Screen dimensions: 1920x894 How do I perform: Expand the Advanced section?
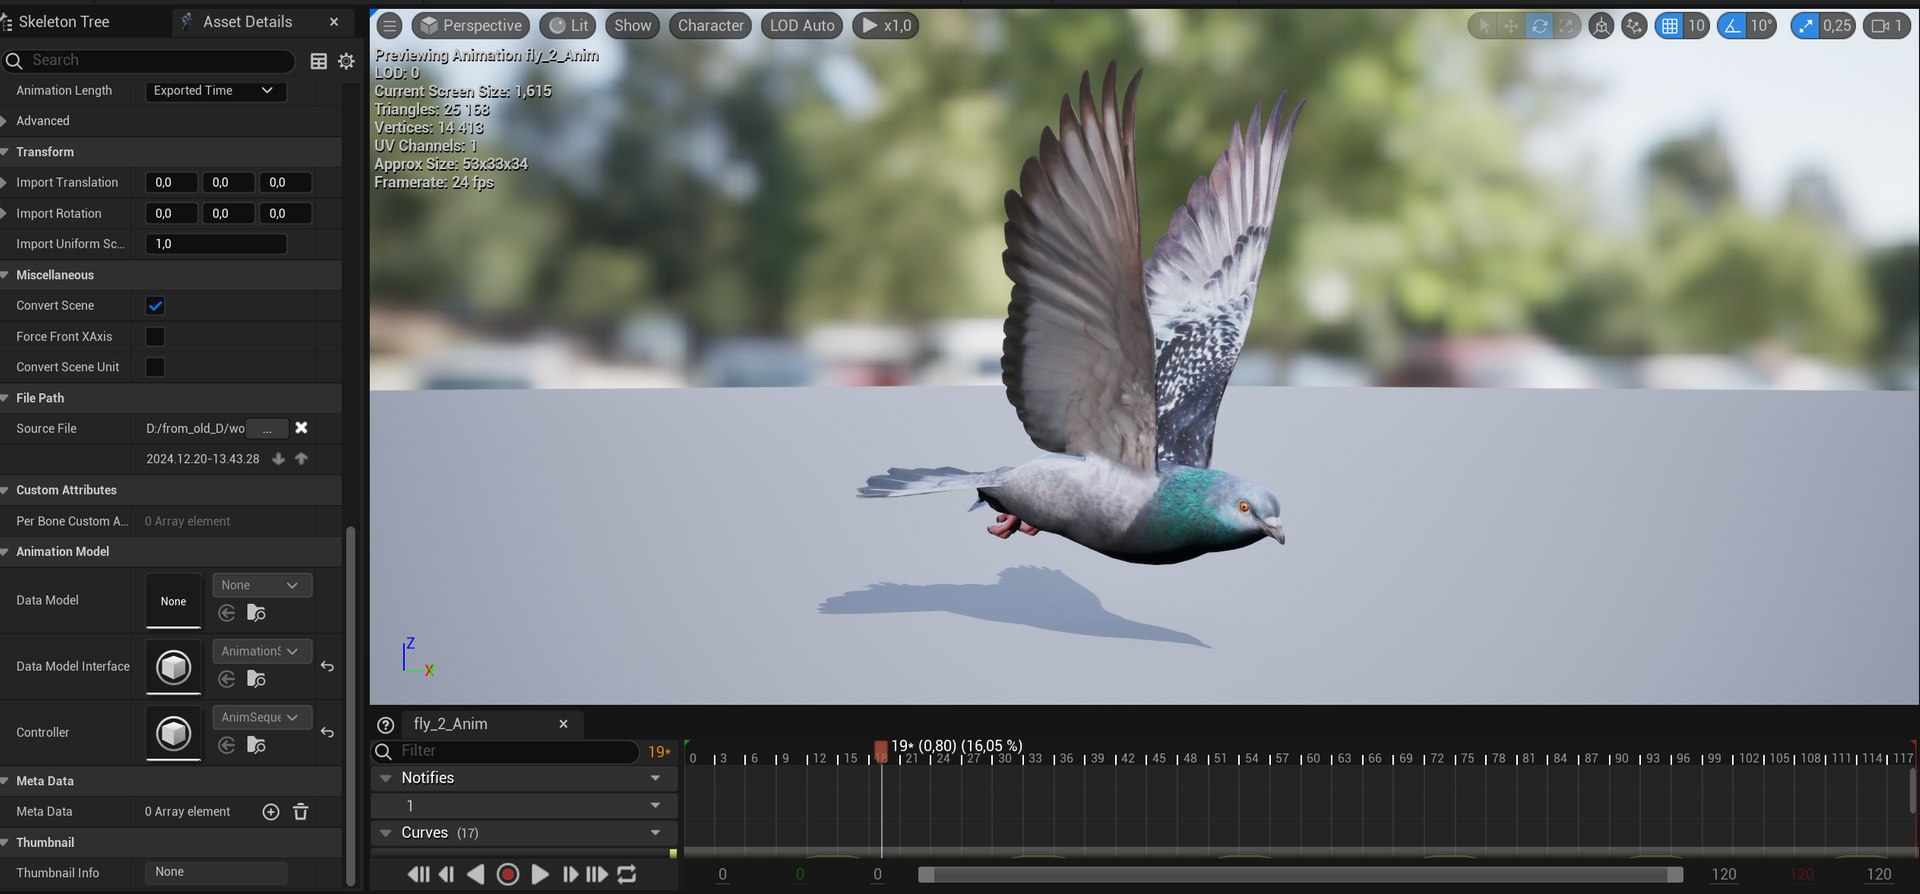click(6, 121)
